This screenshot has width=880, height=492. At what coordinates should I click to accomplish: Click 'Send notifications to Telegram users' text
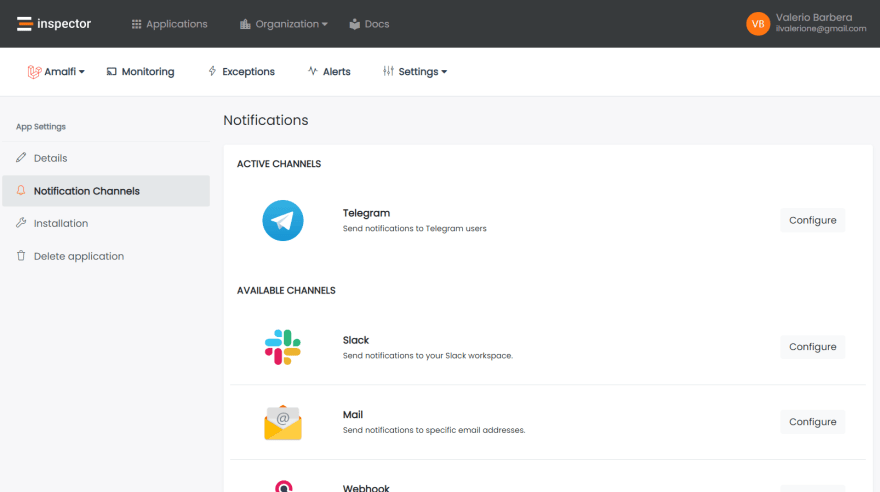tap(415, 228)
